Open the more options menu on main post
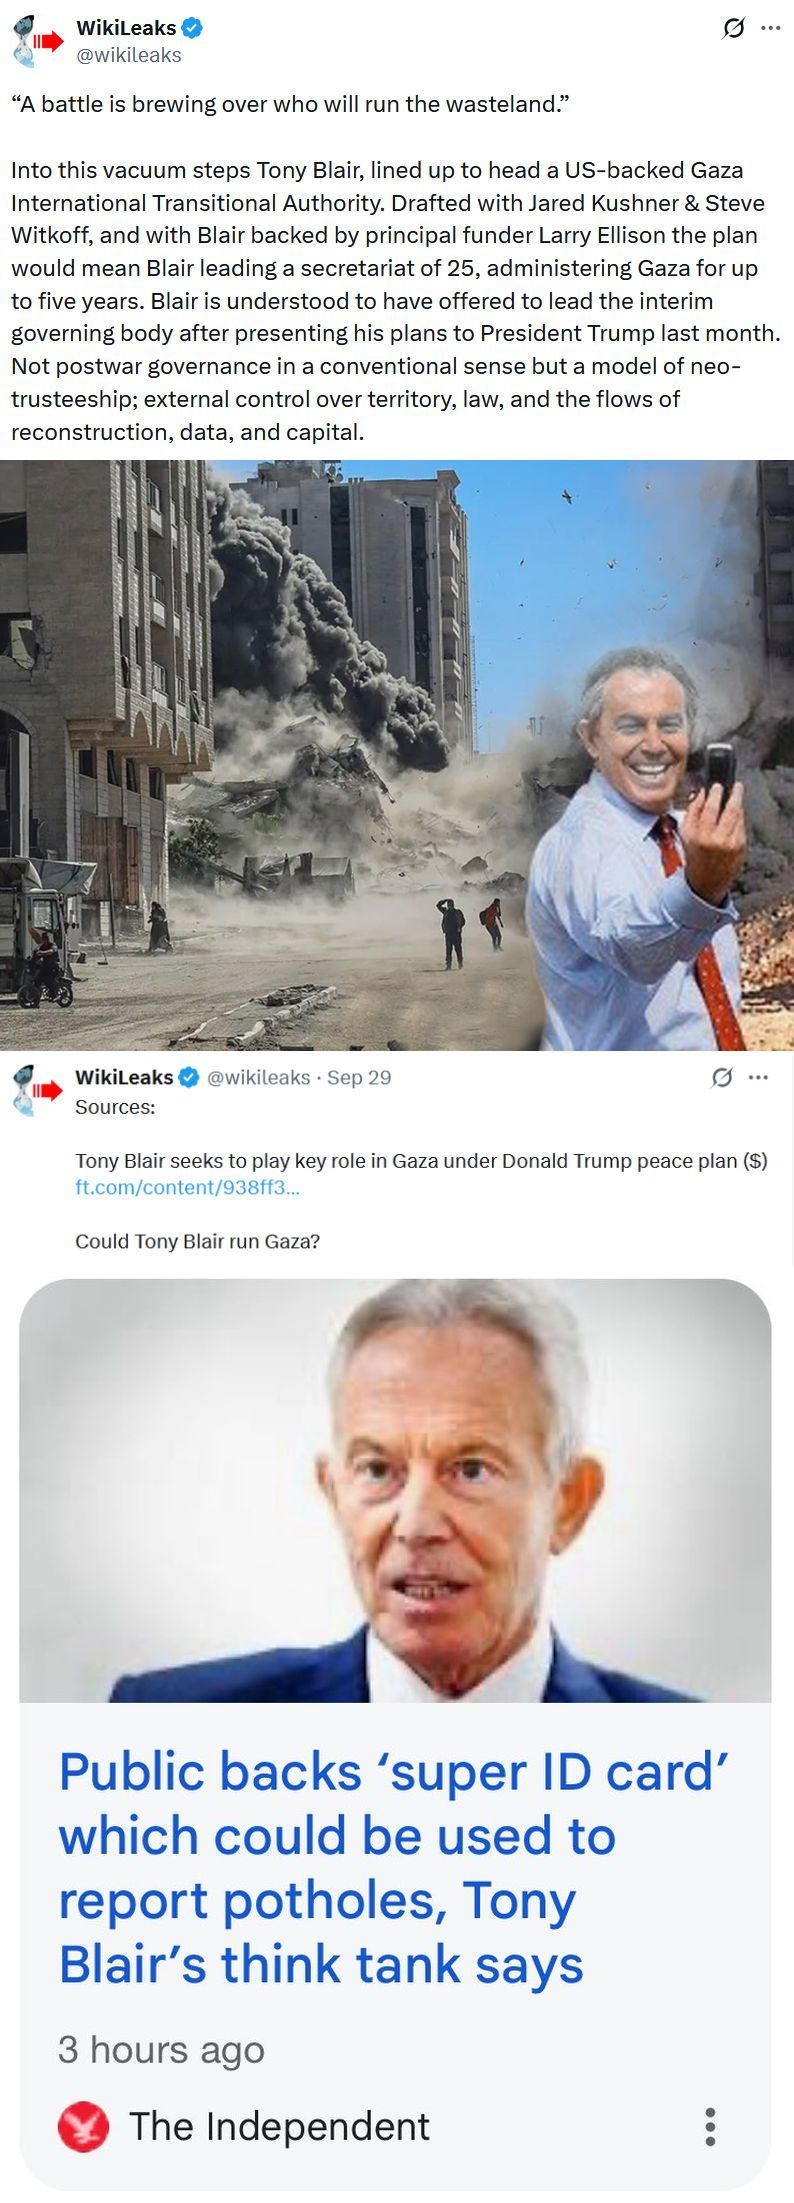 coord(770,28)
